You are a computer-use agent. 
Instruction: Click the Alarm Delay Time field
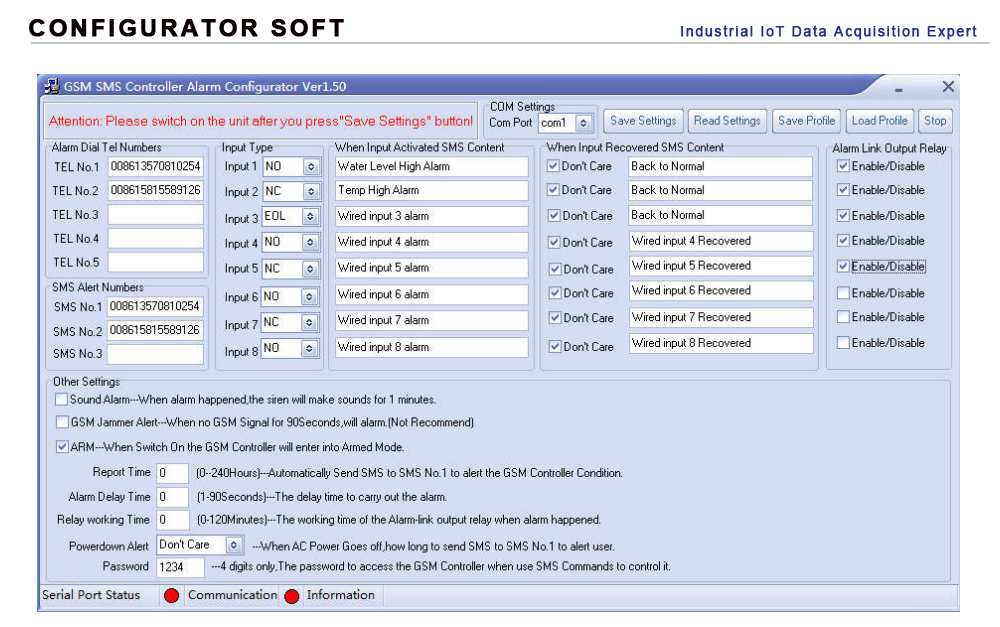(x=172, y=496)
